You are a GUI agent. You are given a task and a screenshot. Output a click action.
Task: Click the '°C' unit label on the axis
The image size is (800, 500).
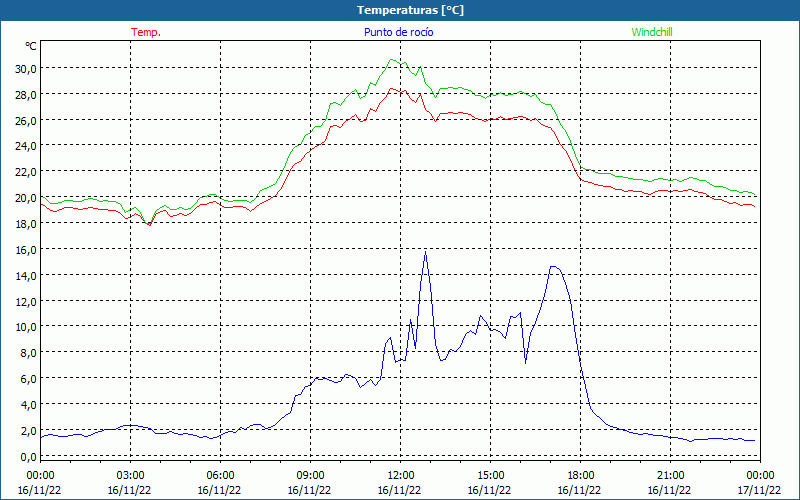coord(31,46)
